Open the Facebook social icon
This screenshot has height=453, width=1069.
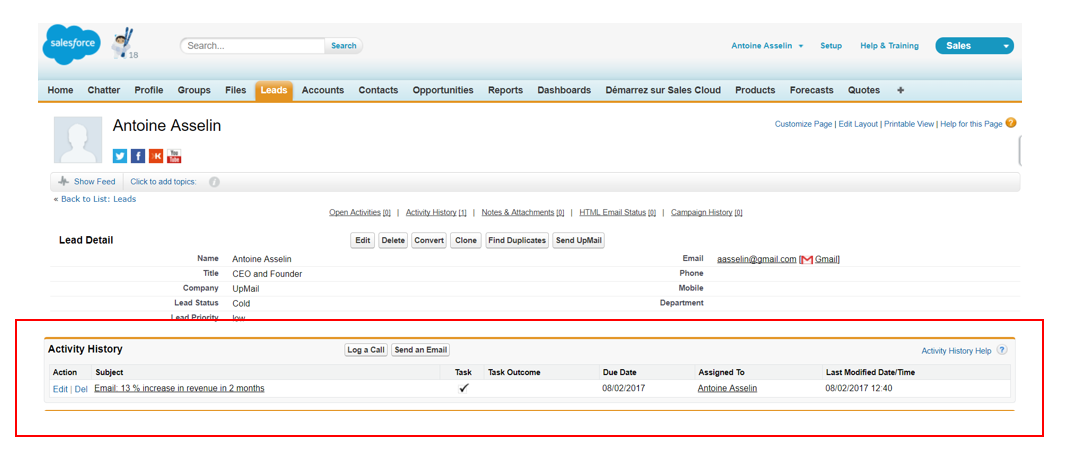(x=138, y=156)
